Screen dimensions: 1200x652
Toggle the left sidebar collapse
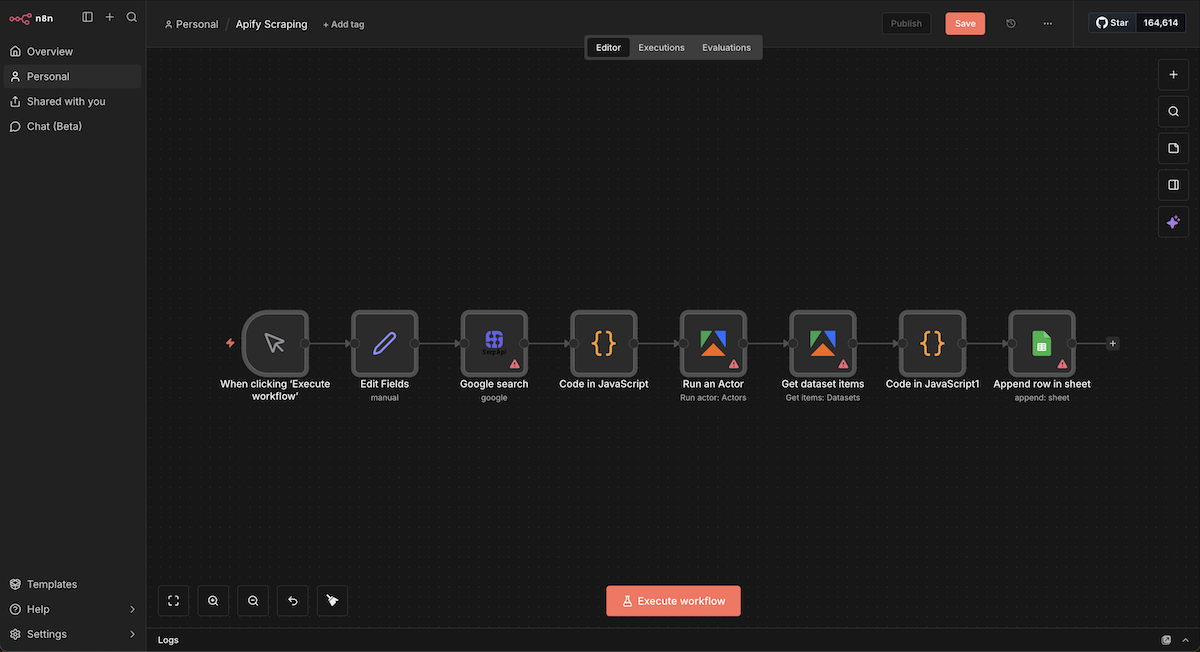click(x=88, y=17)
